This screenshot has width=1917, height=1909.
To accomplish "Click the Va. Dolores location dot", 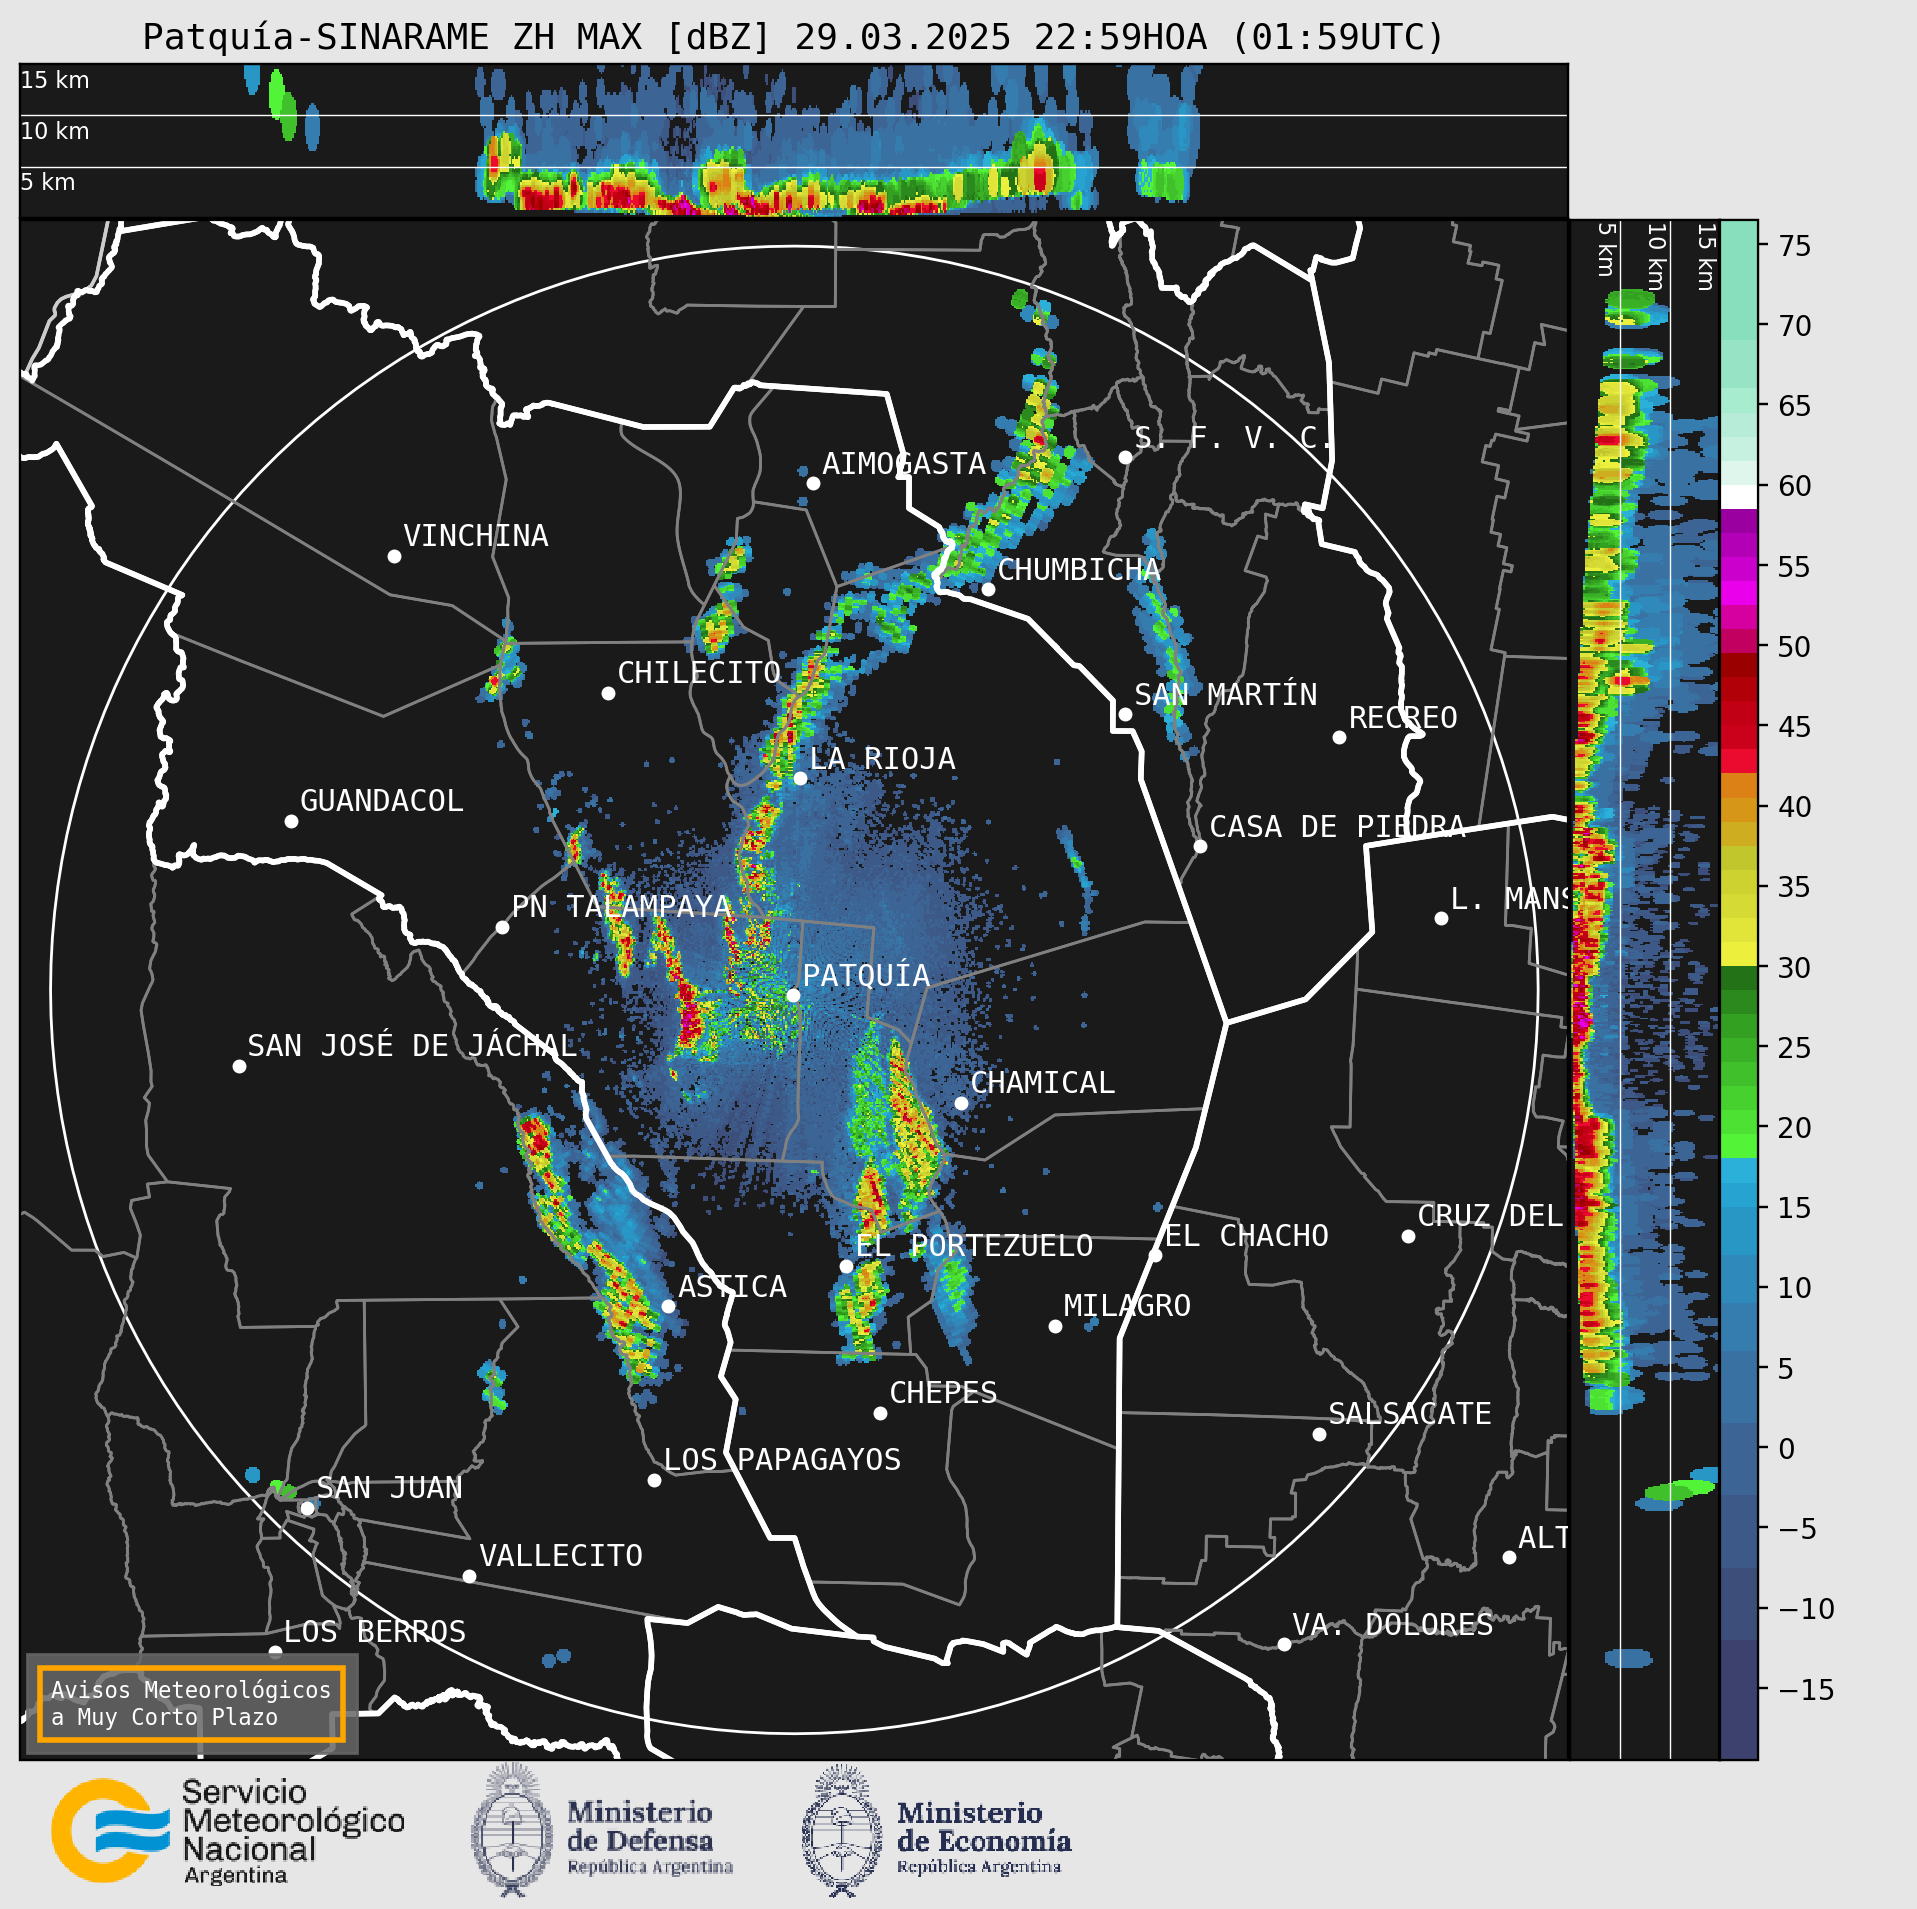I will click(1284, 1644).
